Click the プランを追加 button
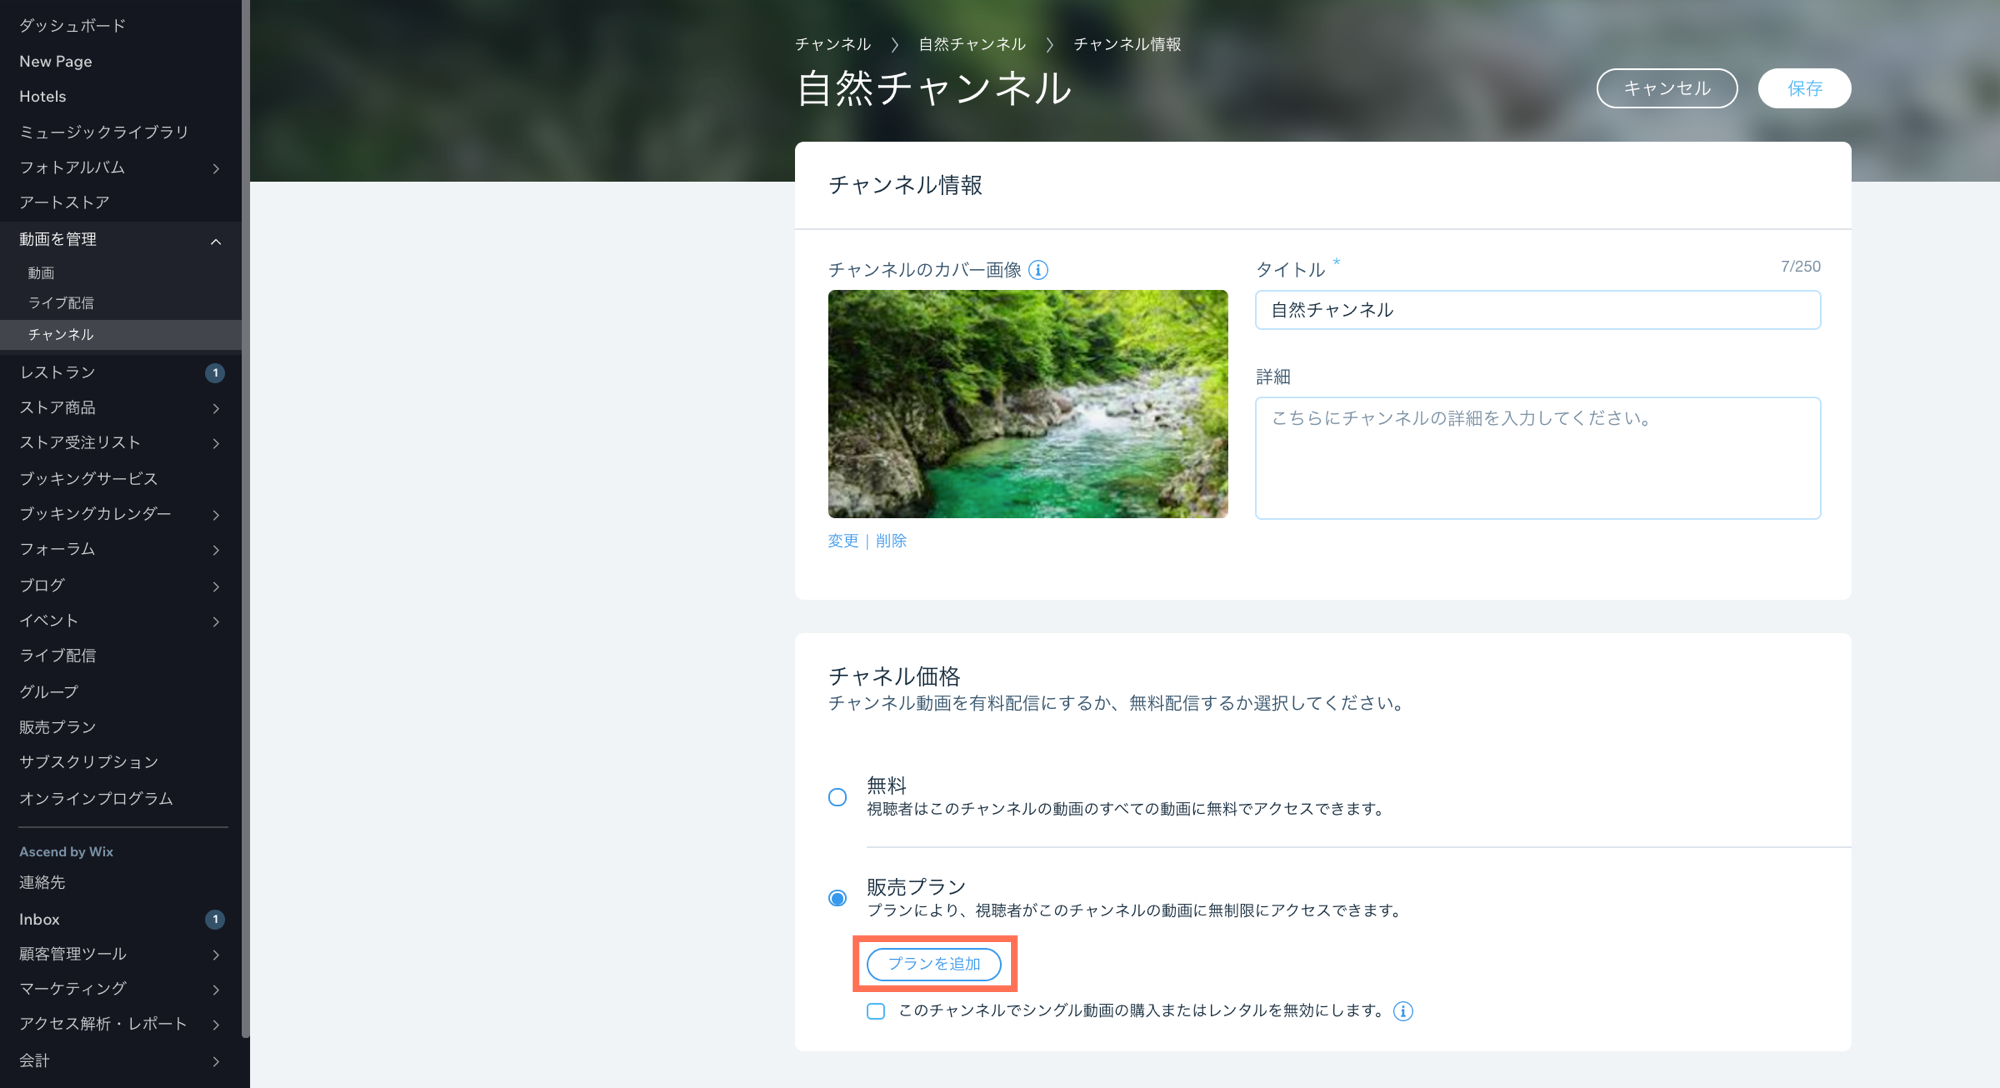 (x=934, y=964)
